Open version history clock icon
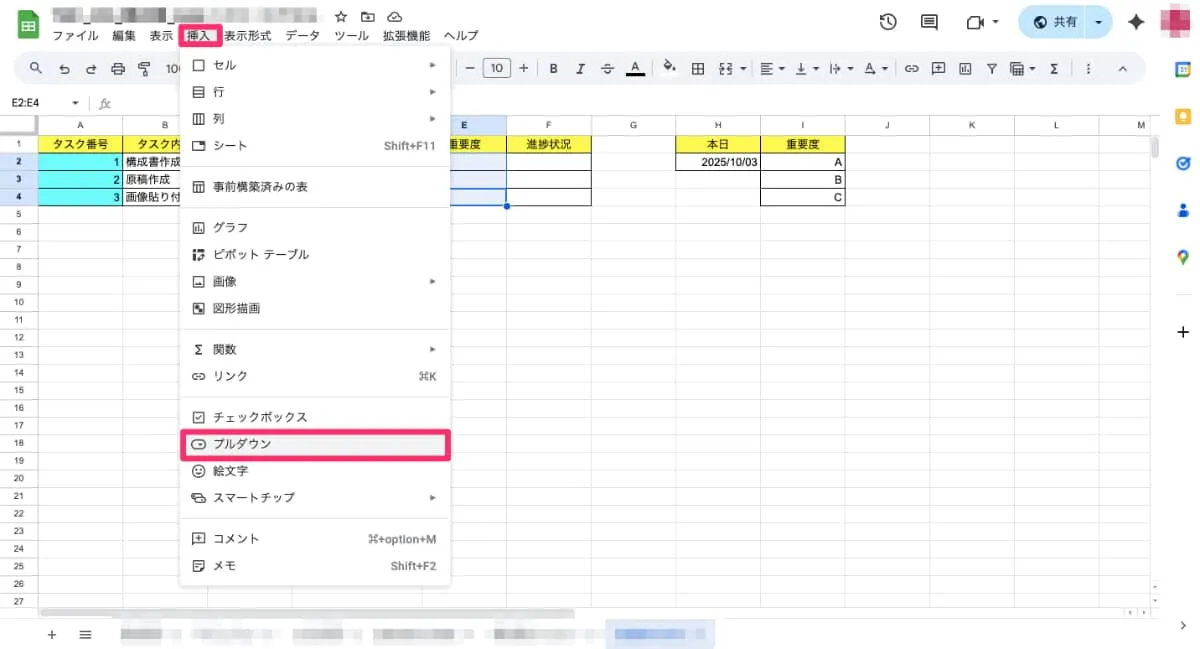Viewport: 1200px width, 649px height. pyautogui.click(x=887, y=22)
